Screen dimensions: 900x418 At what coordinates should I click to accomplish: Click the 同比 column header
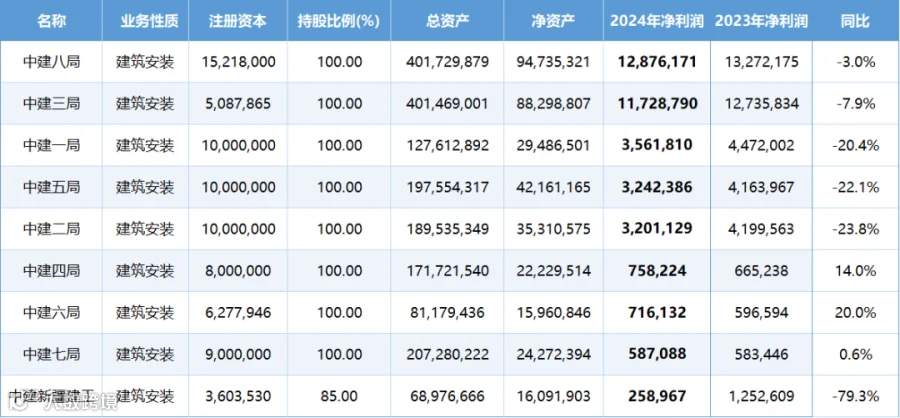click(x=855, y=21)
